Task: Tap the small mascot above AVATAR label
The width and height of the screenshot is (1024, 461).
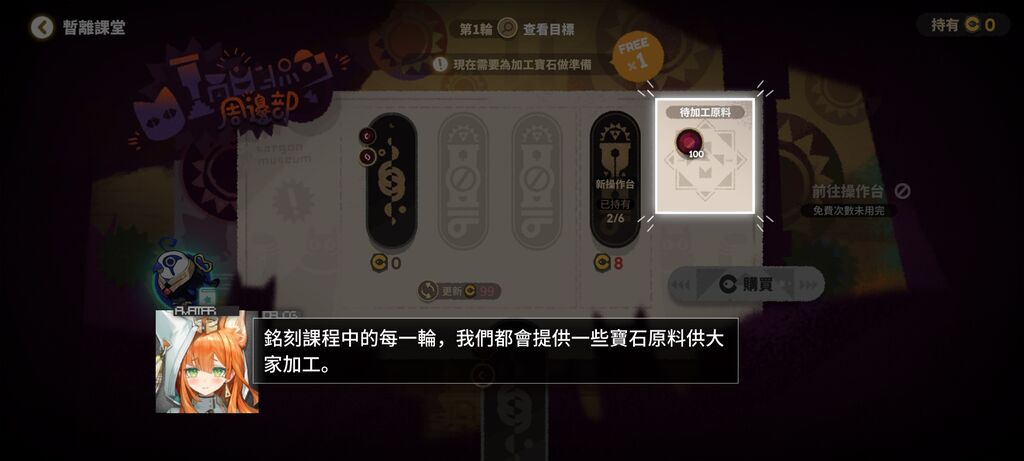Action: tap(183, 276)
